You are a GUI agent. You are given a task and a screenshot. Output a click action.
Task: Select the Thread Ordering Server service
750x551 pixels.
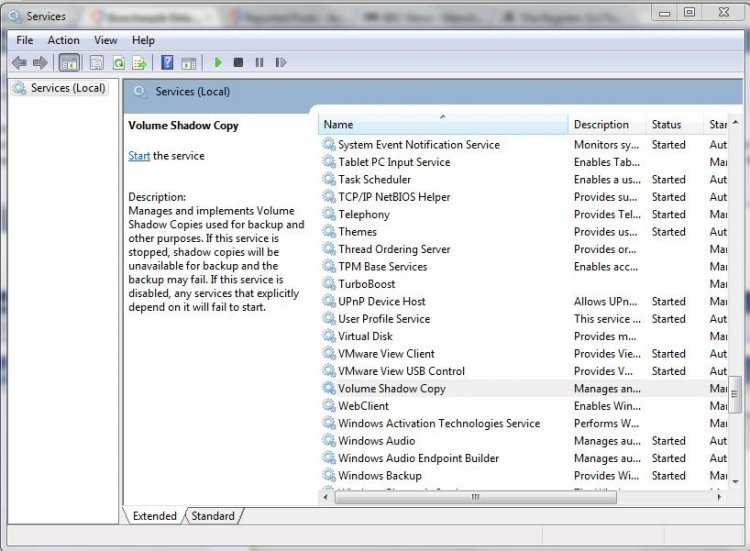click(524, 249)
